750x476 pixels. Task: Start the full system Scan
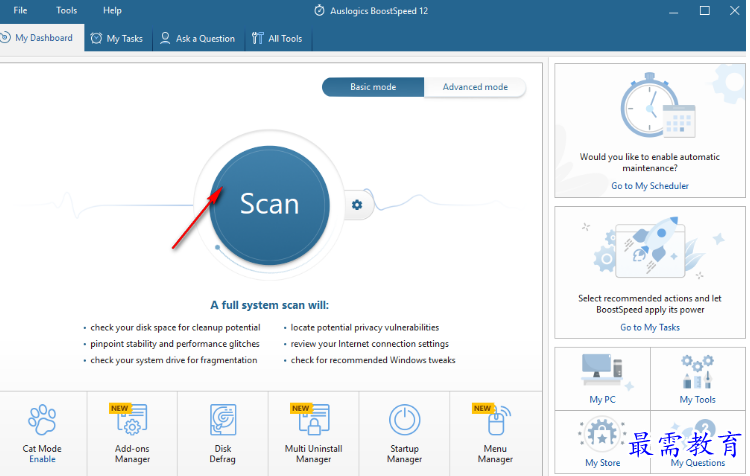pyautogui.click(x=269, y=205)
